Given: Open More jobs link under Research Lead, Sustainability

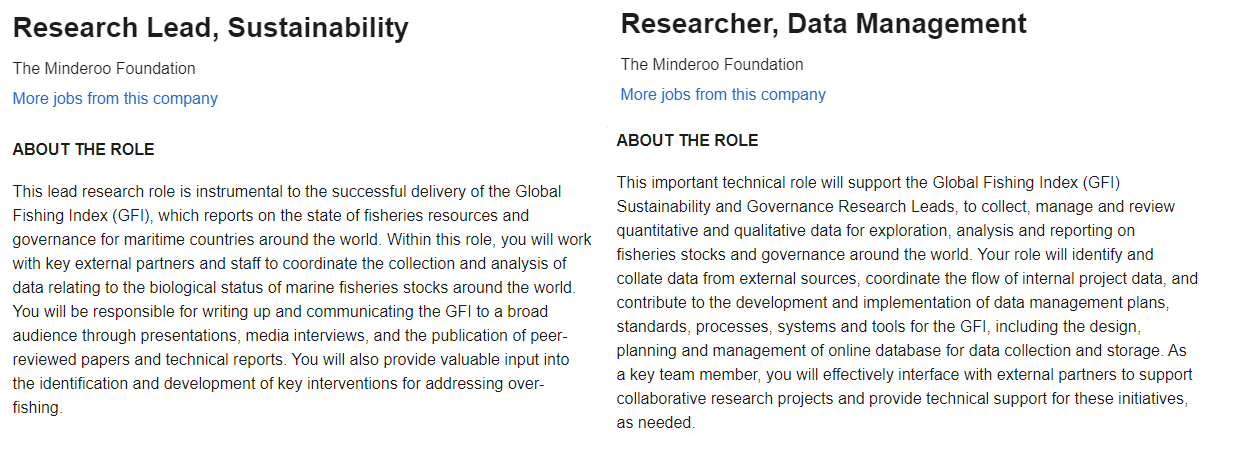Looking at the screenshot, I should 115,98.
